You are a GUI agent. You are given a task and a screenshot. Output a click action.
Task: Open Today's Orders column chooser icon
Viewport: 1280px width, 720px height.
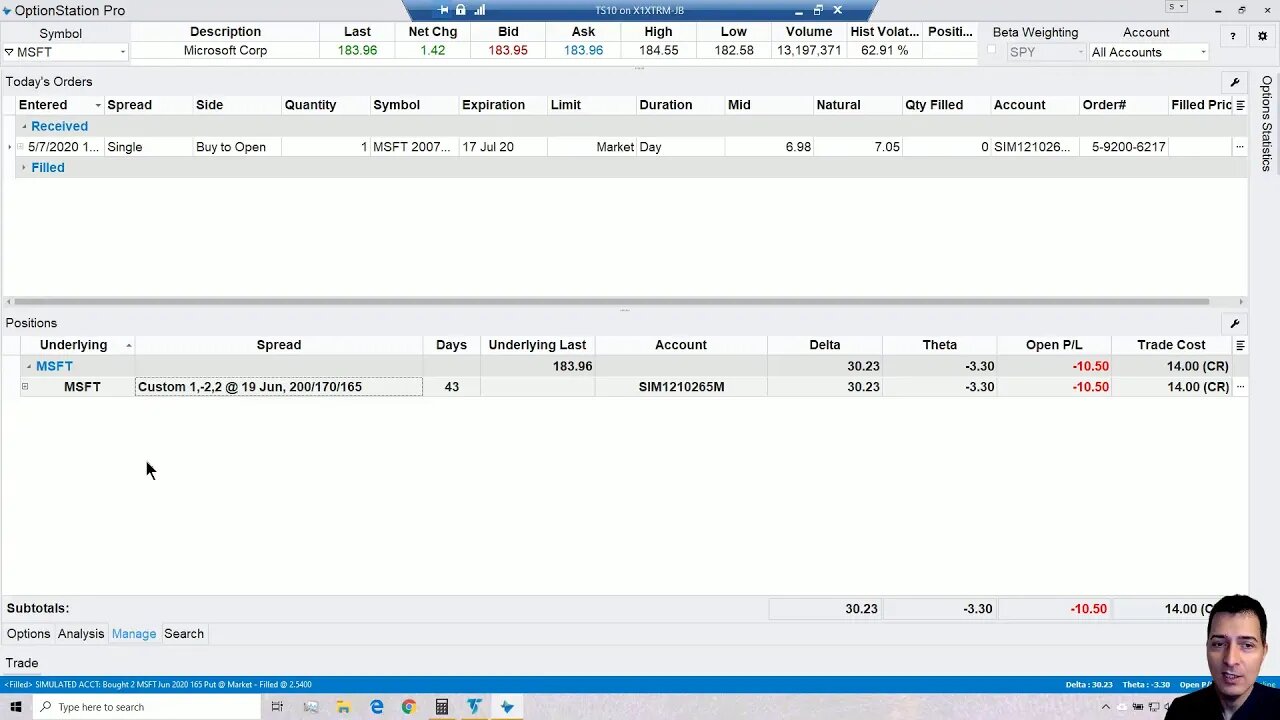tap(1240, 105)
